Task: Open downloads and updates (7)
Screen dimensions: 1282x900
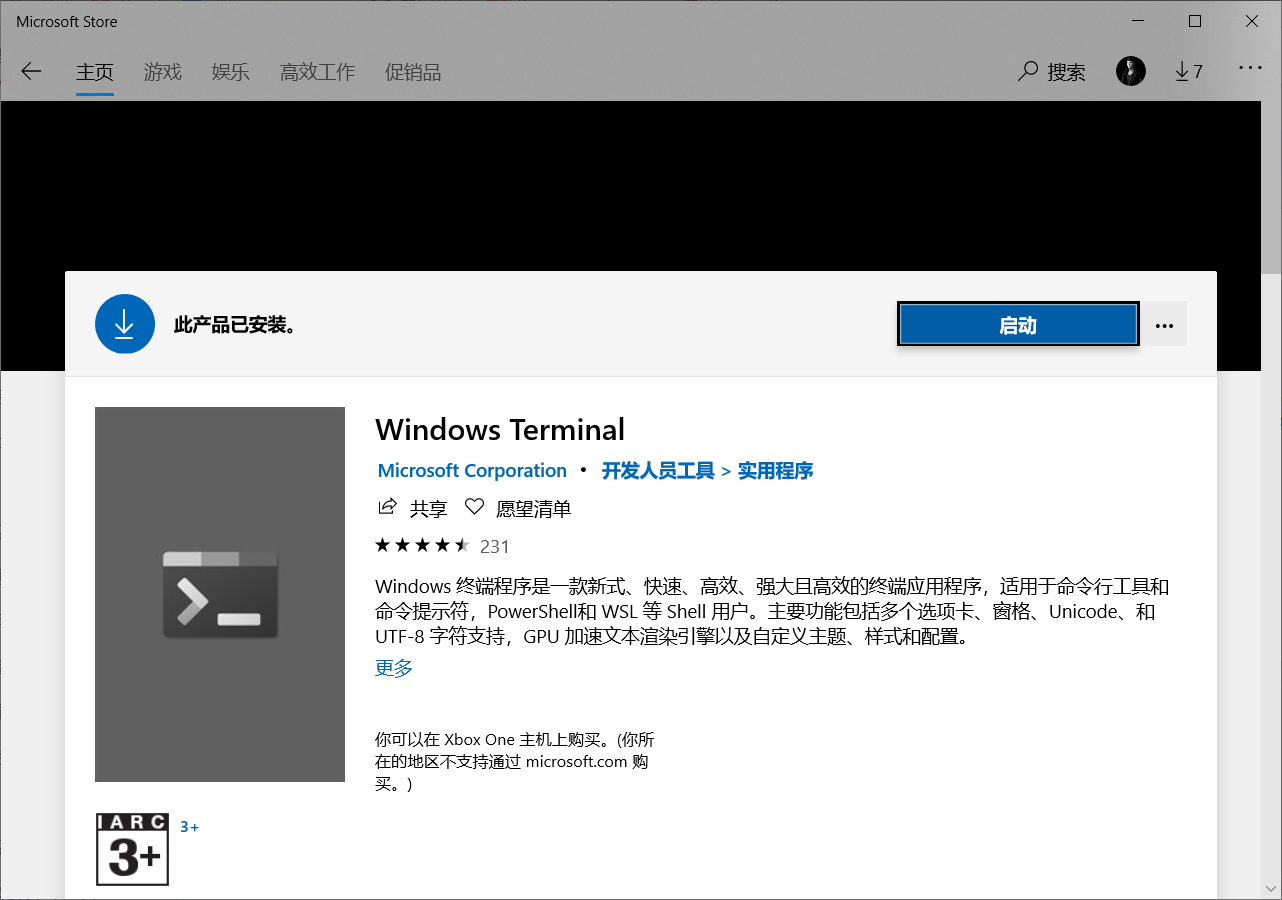Action: pos(1188,71)
